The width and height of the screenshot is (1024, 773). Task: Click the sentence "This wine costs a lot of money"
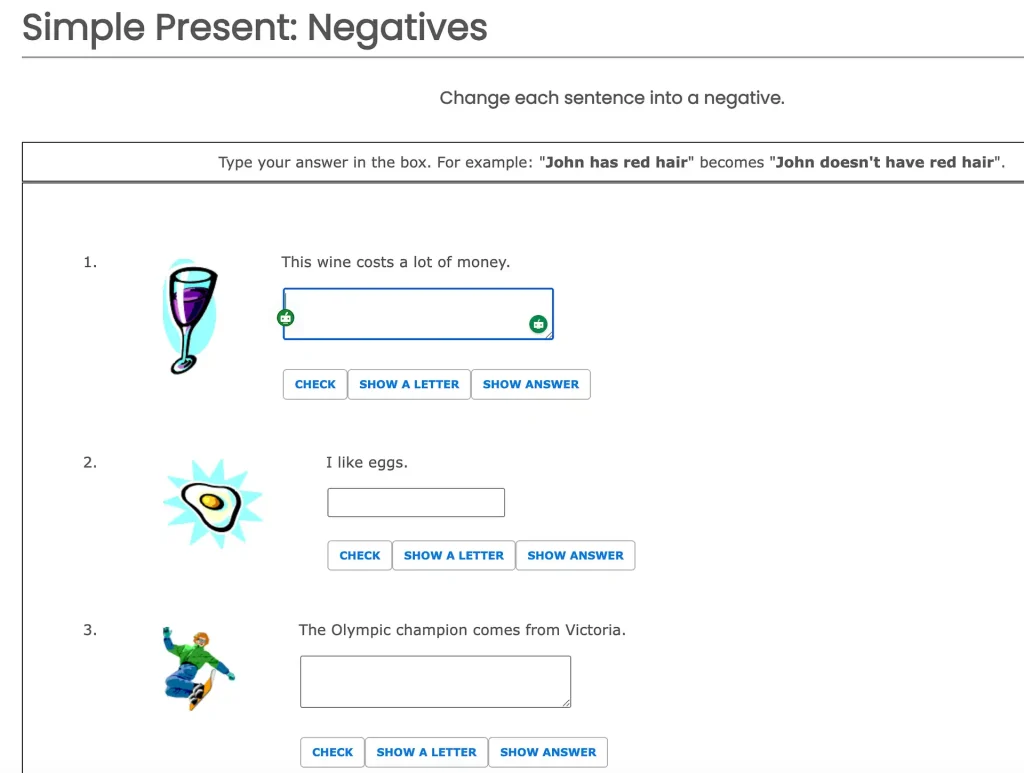tap(396, 262)
